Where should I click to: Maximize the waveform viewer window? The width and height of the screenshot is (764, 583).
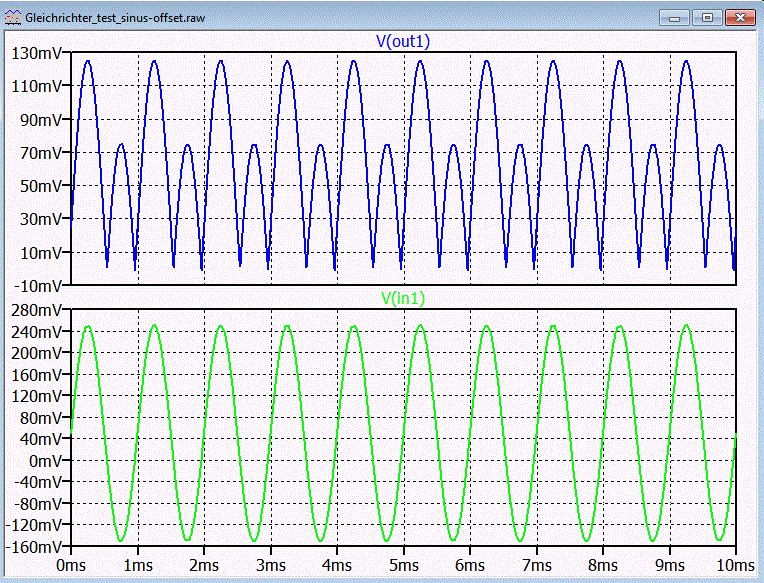707,18
